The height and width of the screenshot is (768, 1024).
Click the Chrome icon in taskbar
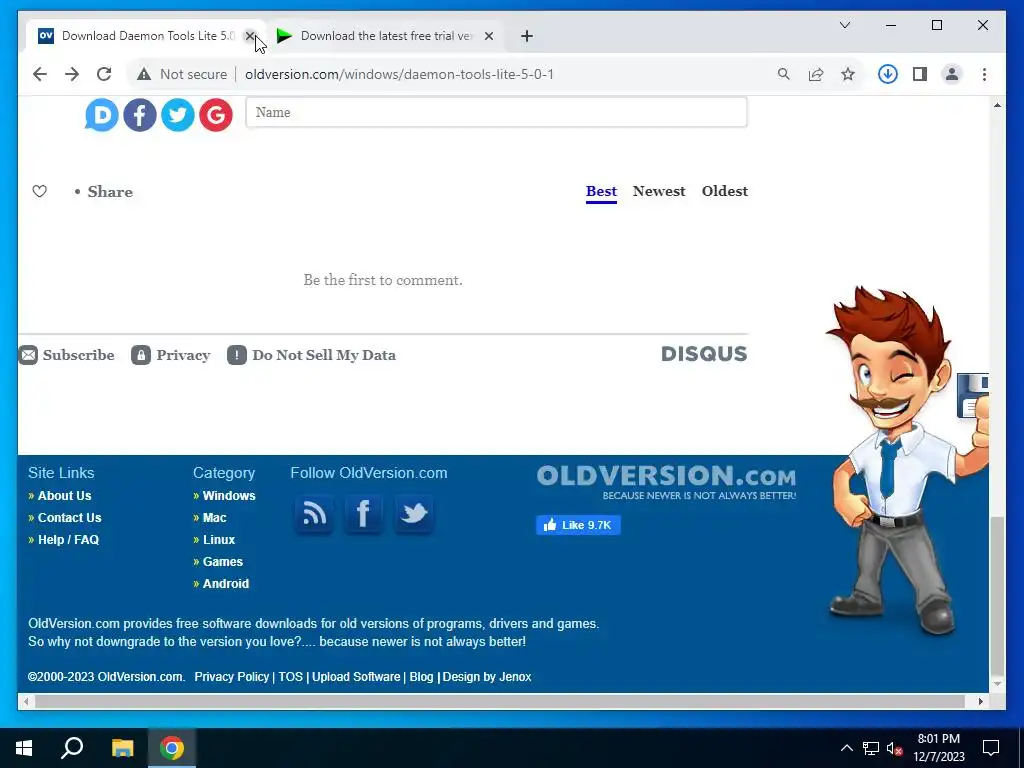point(172,748)
